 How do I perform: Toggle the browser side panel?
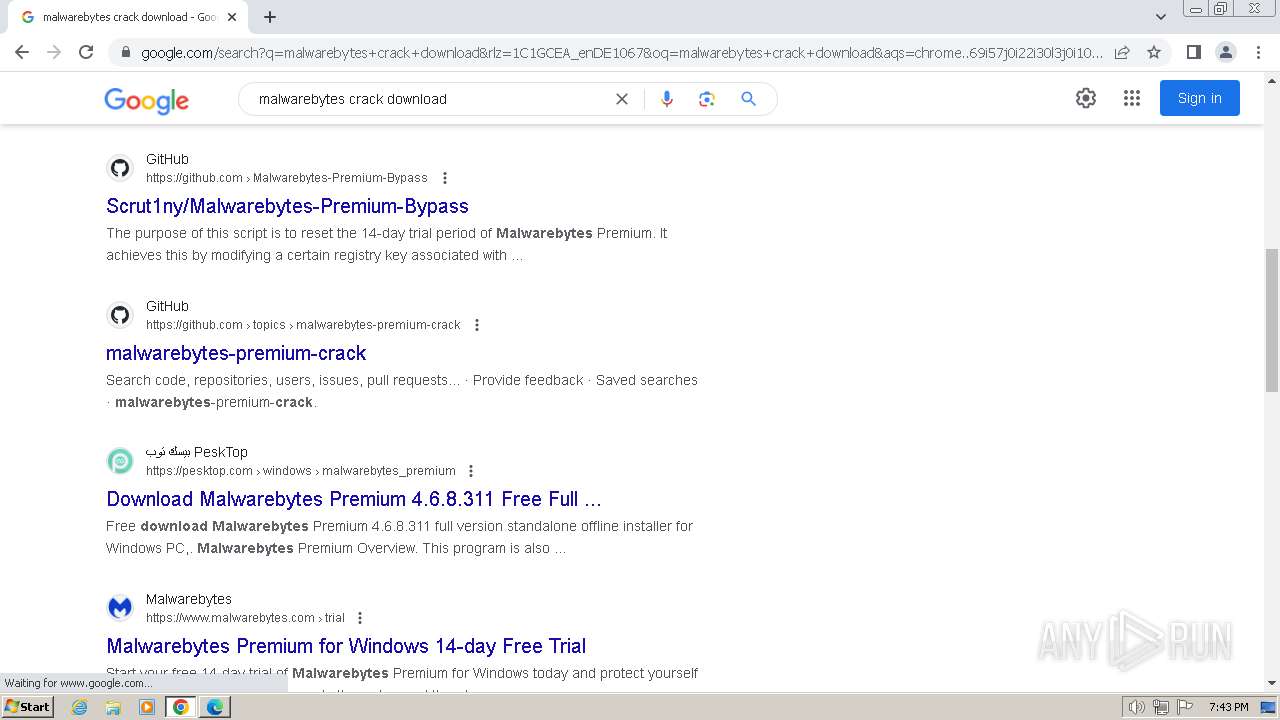click(1193, 52)
